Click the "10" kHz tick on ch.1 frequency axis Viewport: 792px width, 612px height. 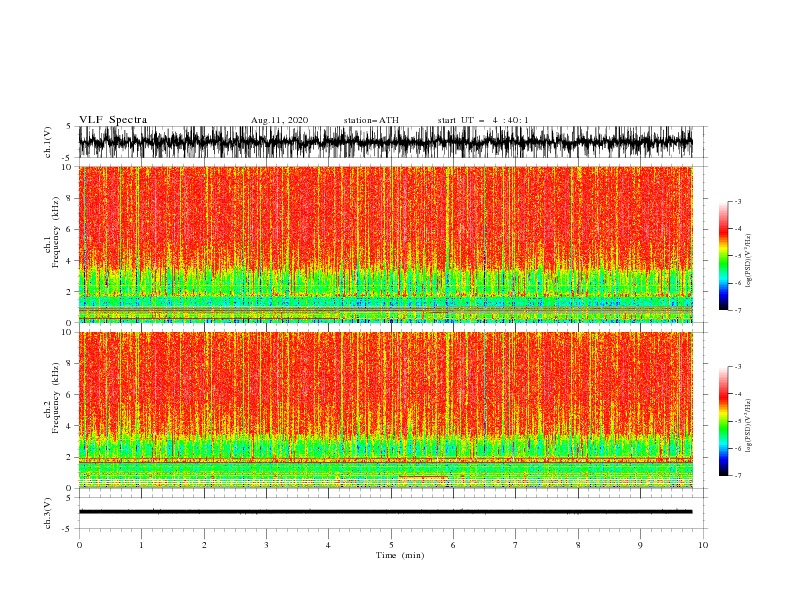click(67, 167)
